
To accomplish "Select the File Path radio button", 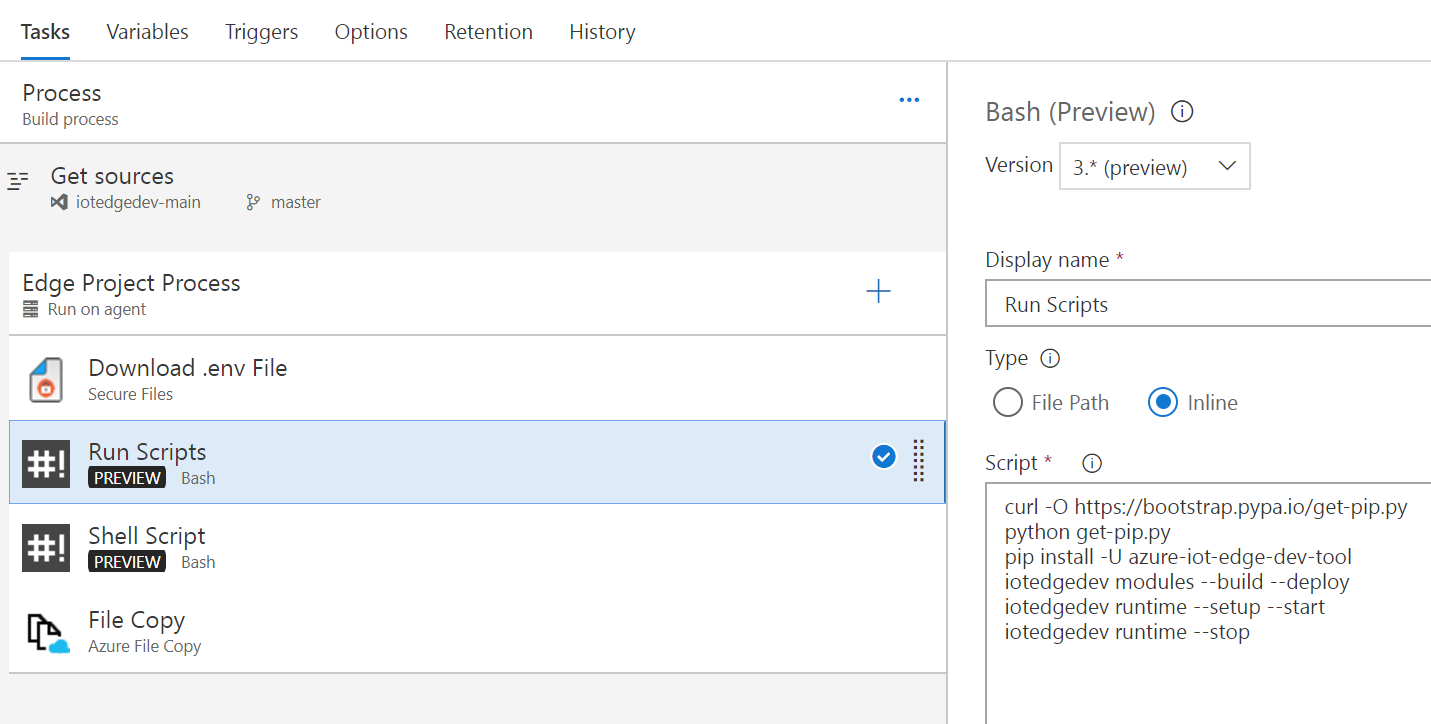I will tap(1007, 402).
